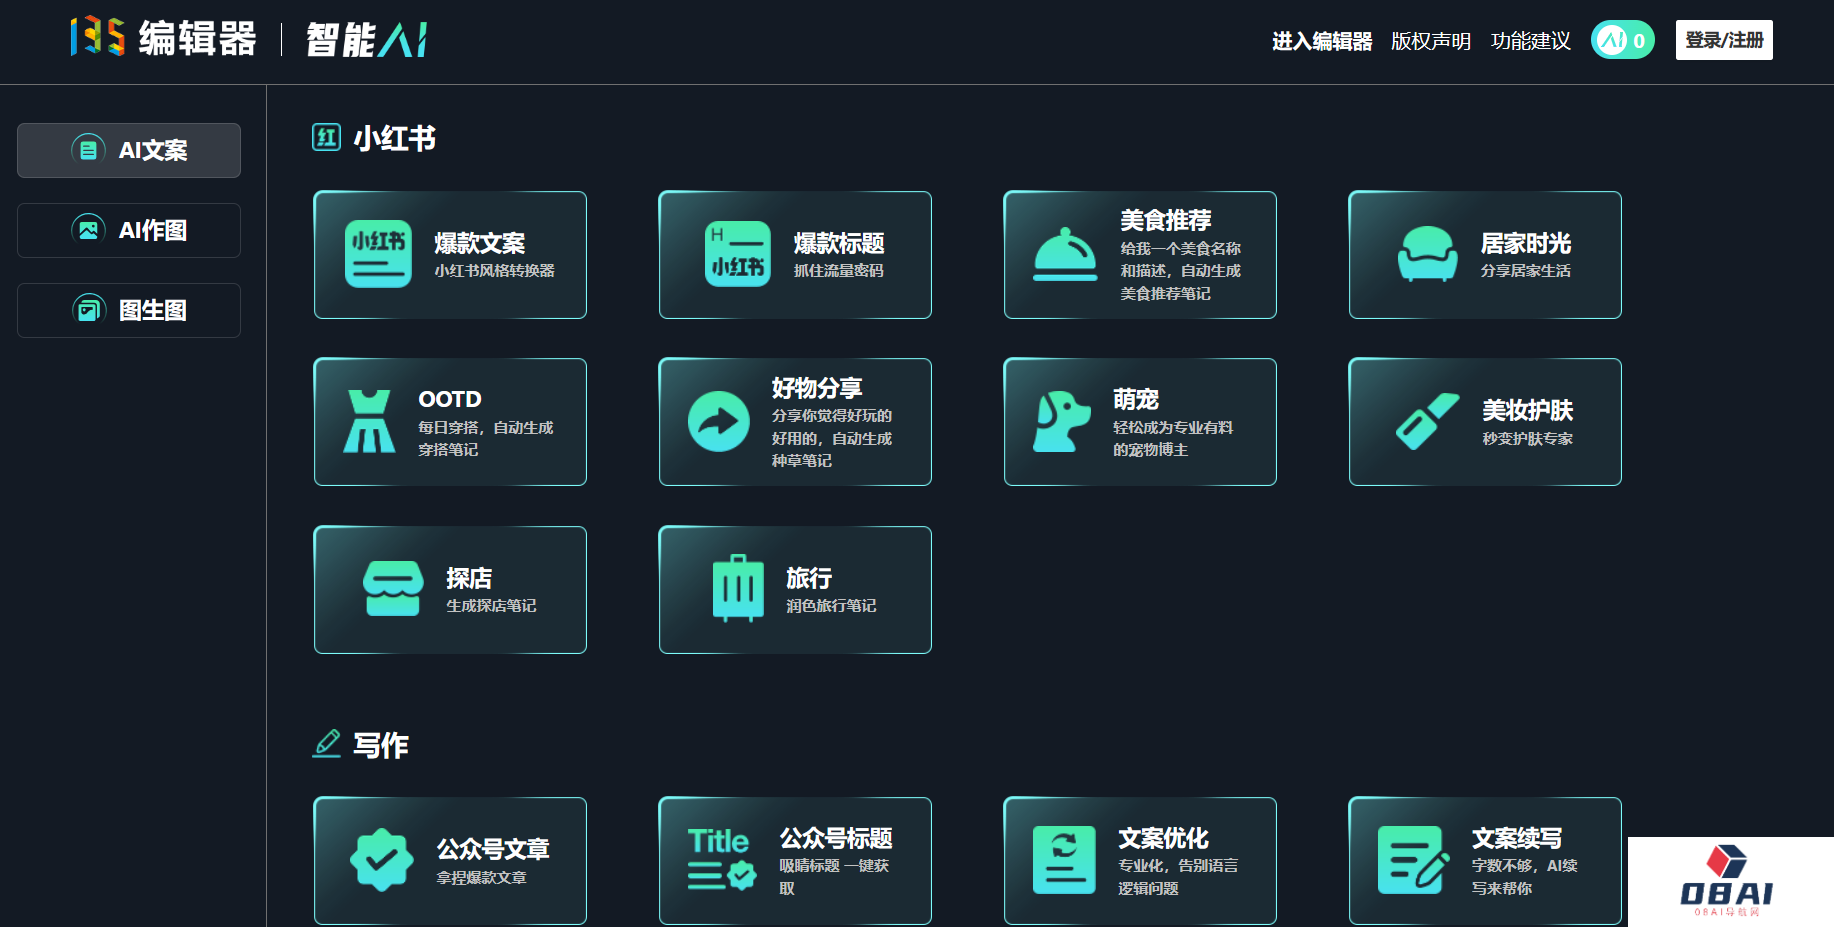Click the 公众号文章 card title text

click(493, 849)
